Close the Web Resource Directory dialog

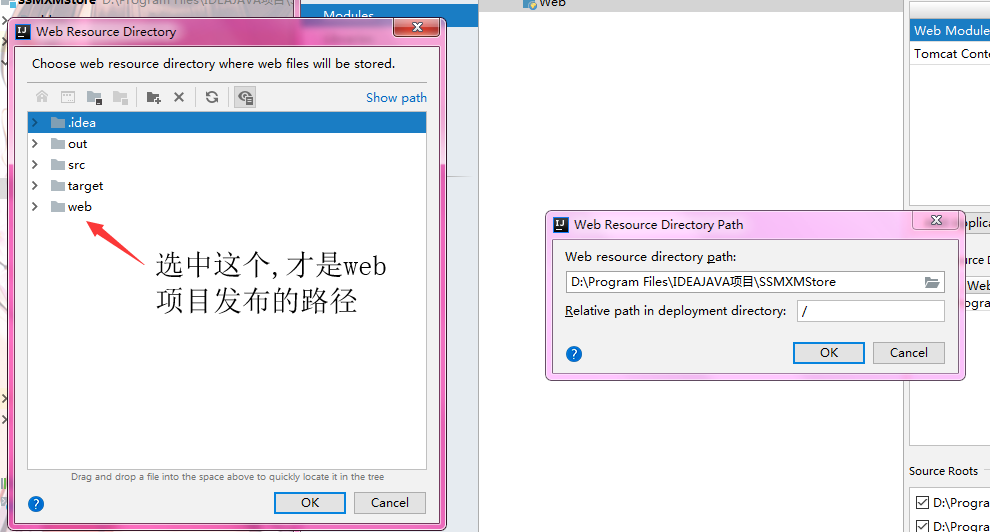coord(417,27)
